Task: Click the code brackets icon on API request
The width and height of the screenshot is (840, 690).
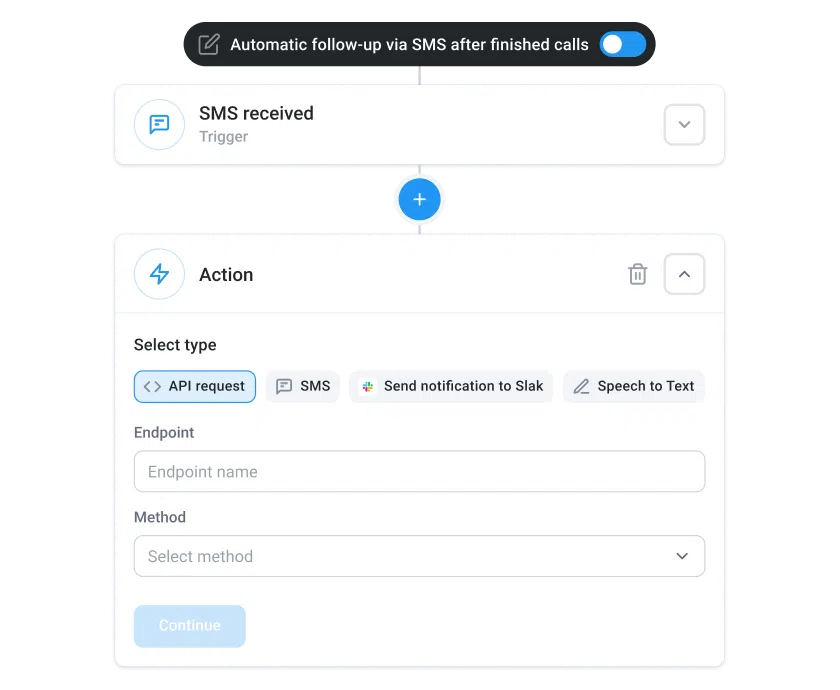Action: [152, 386]
